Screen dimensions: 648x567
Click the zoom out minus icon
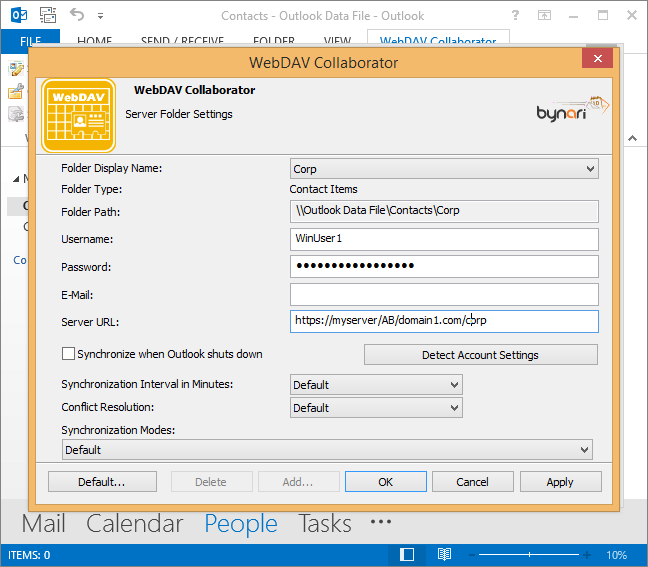point(472,555)
